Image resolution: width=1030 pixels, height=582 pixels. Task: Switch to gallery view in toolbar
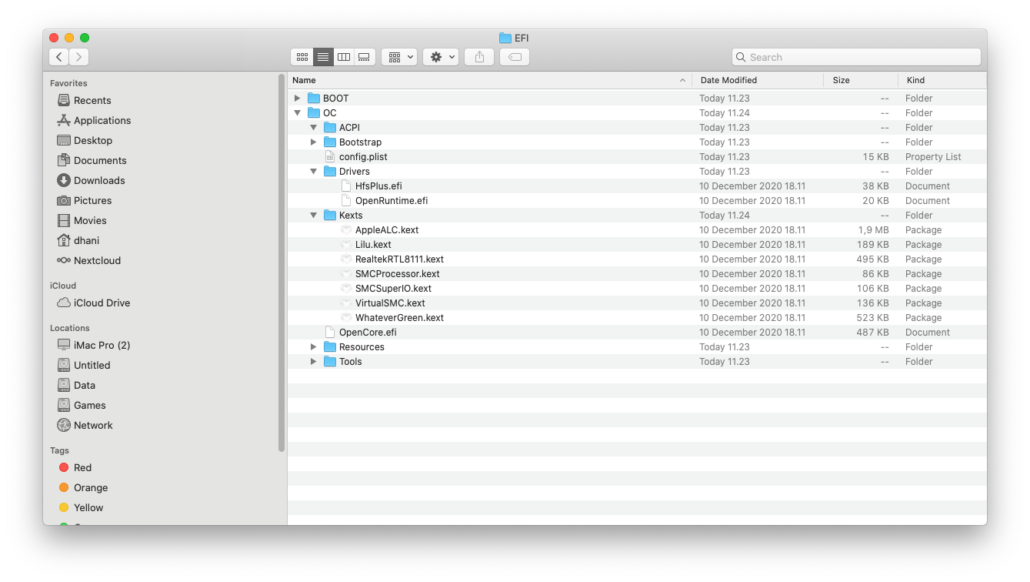coord(364,57)
